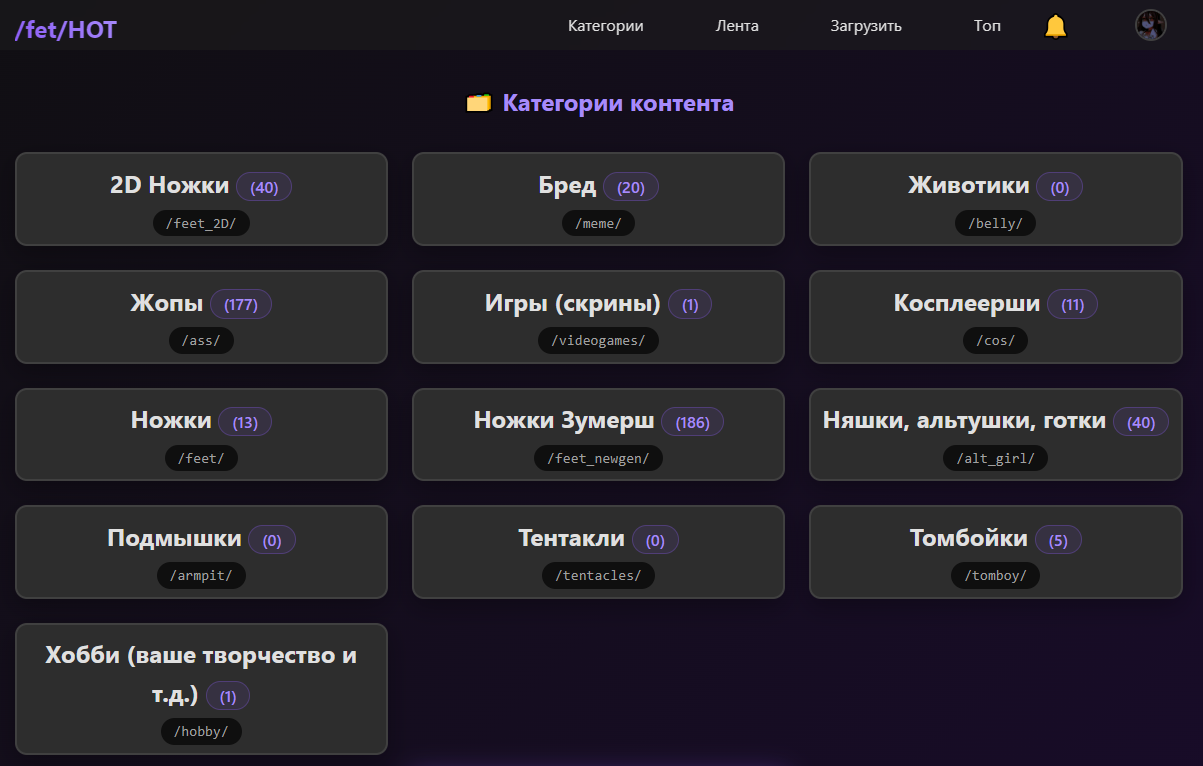The image size is (1203, 766).
Task: Click the /fet/HOT site logo
Action: click(x=66, y=30)
